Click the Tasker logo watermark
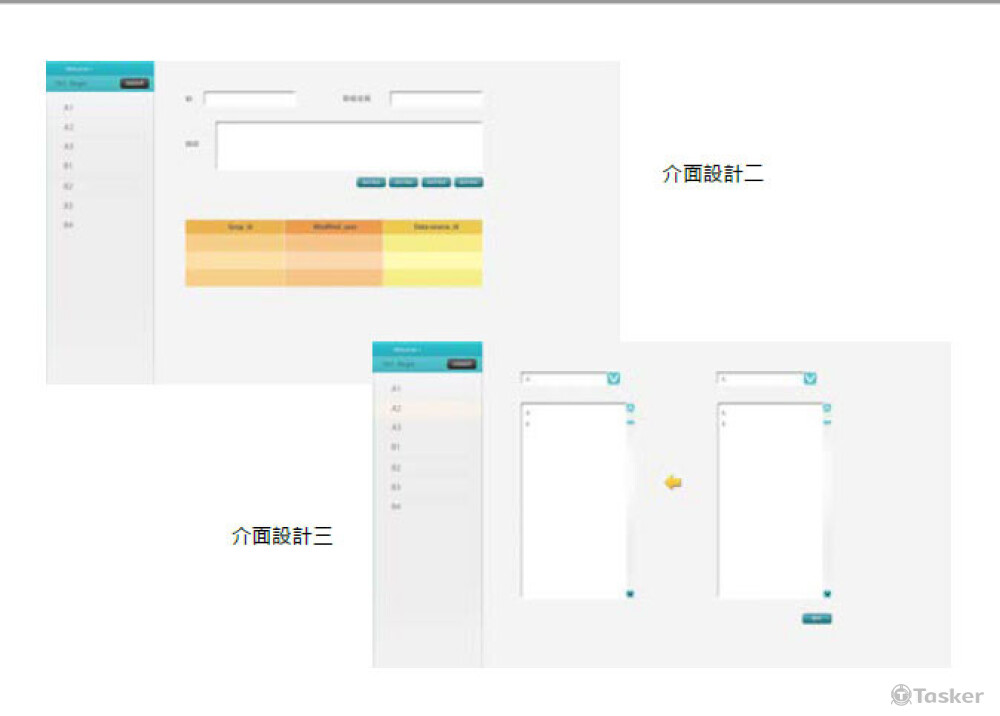 coord(937,695)
